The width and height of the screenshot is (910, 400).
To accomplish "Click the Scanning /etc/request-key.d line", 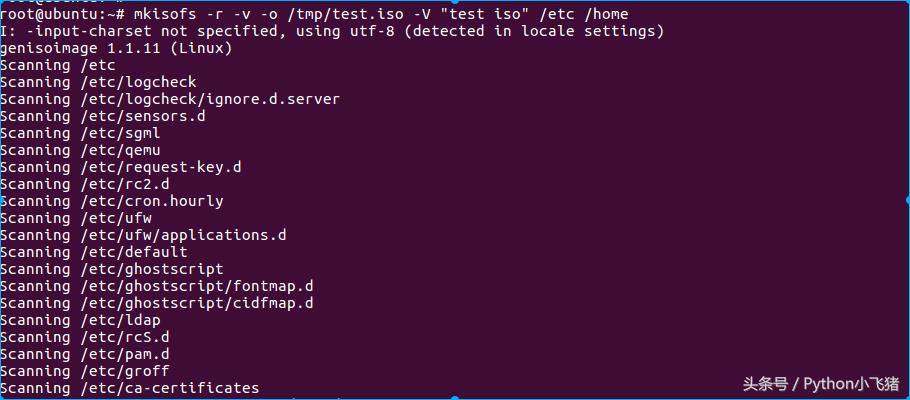I will click(120, 167).
